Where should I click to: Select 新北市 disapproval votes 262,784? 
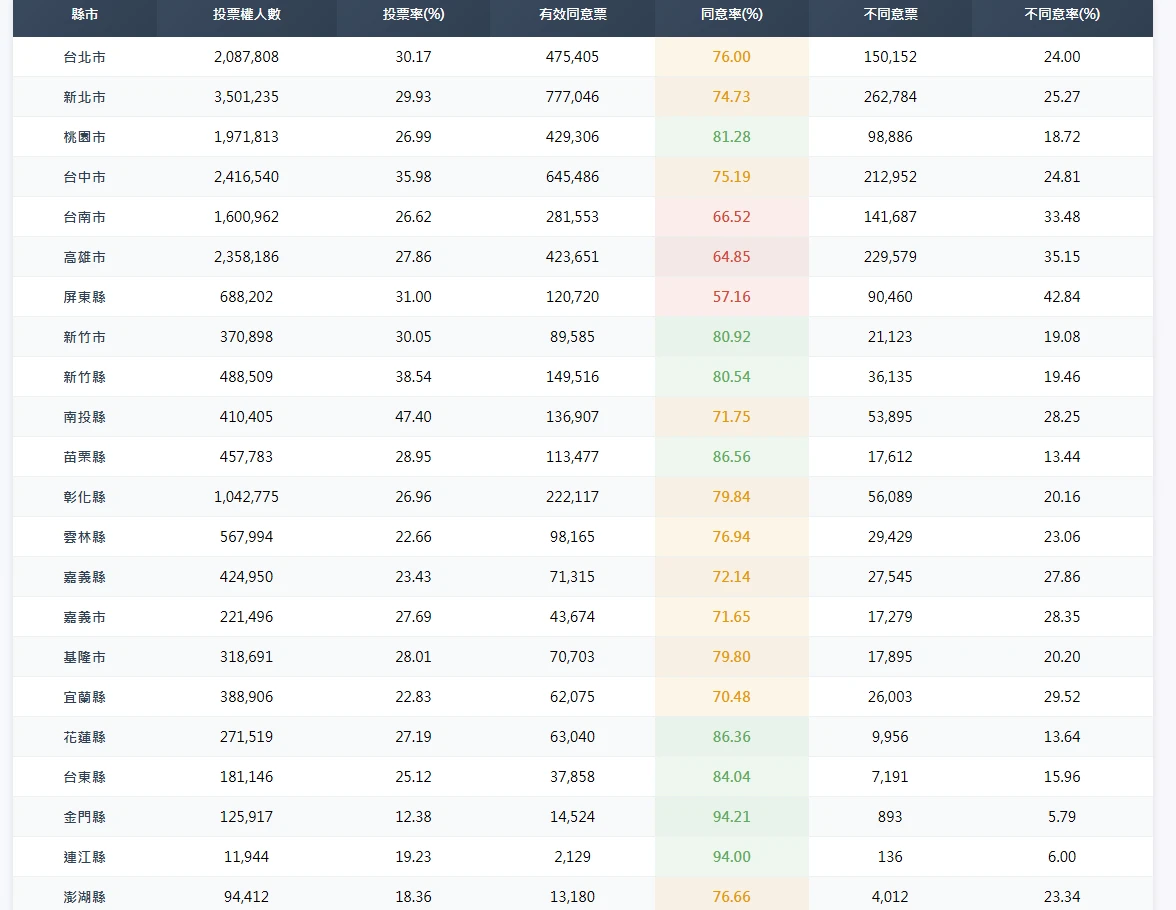click(890, 97)
